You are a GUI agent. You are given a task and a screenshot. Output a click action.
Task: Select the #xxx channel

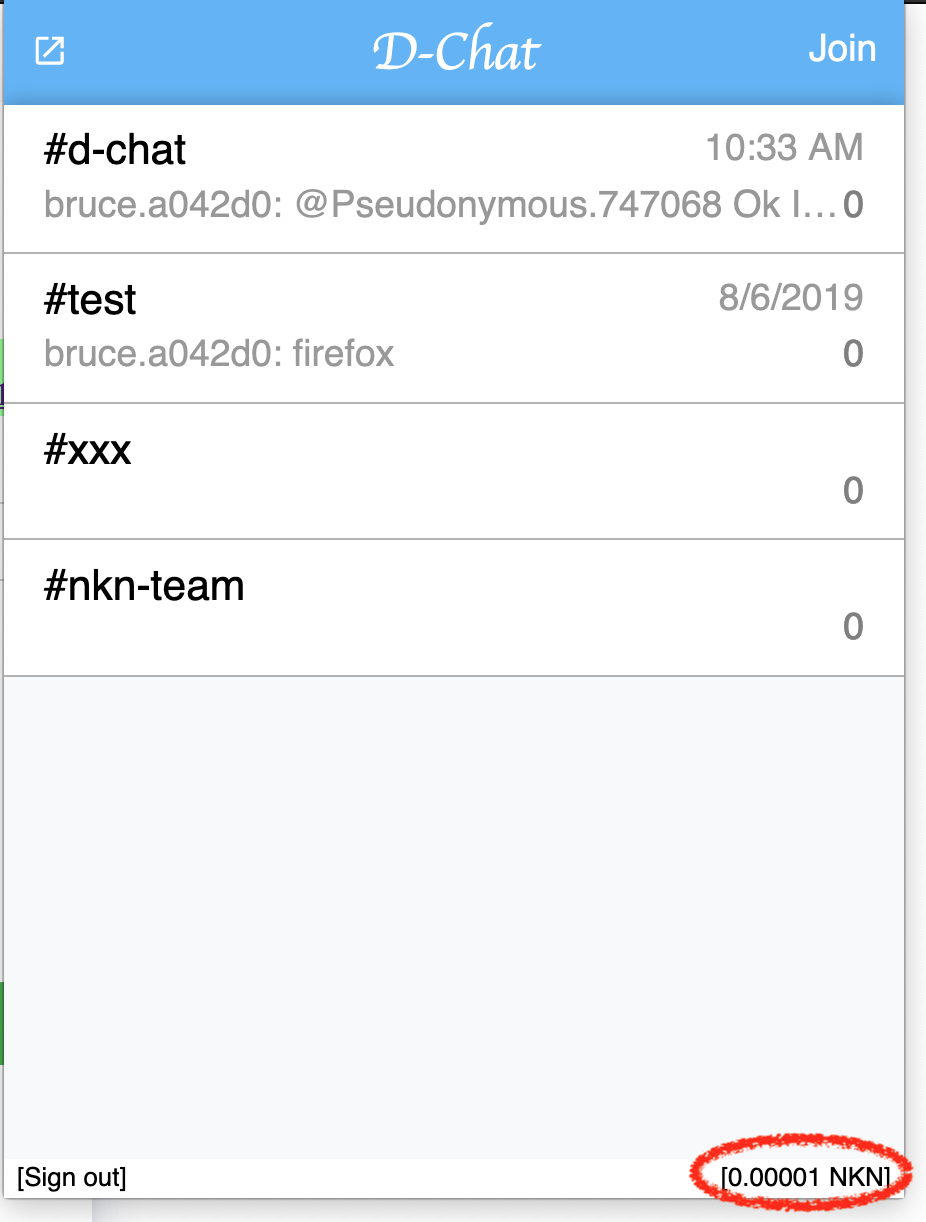pyautogui.click(x=454, y=471)
